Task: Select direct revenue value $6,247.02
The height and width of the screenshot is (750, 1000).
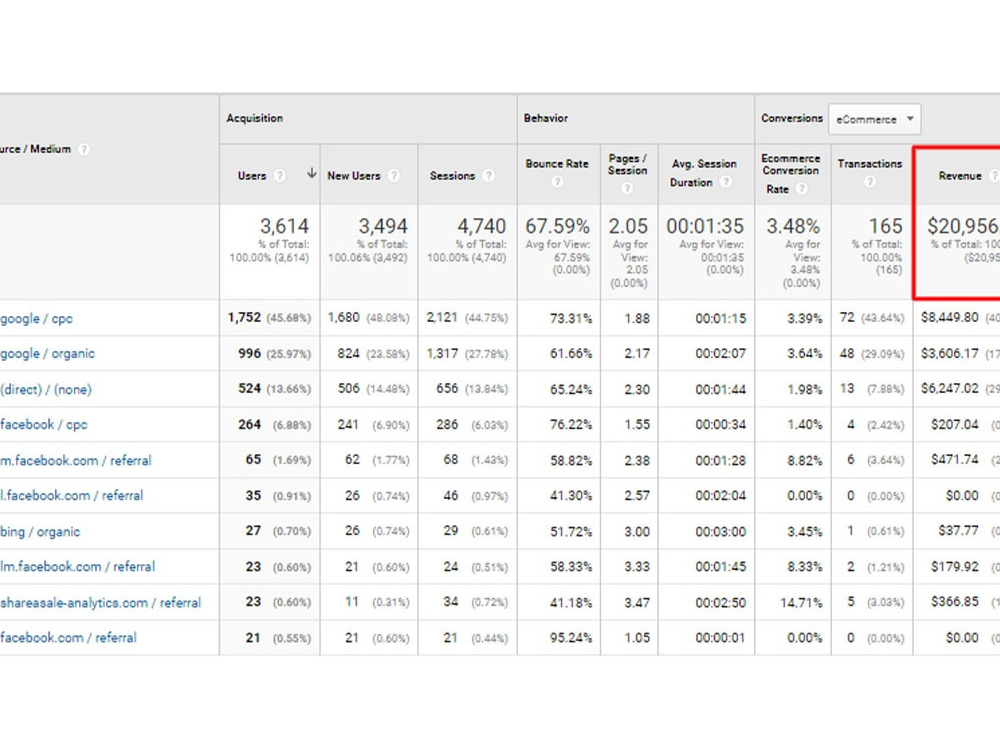Action: (x=950, y=388)
